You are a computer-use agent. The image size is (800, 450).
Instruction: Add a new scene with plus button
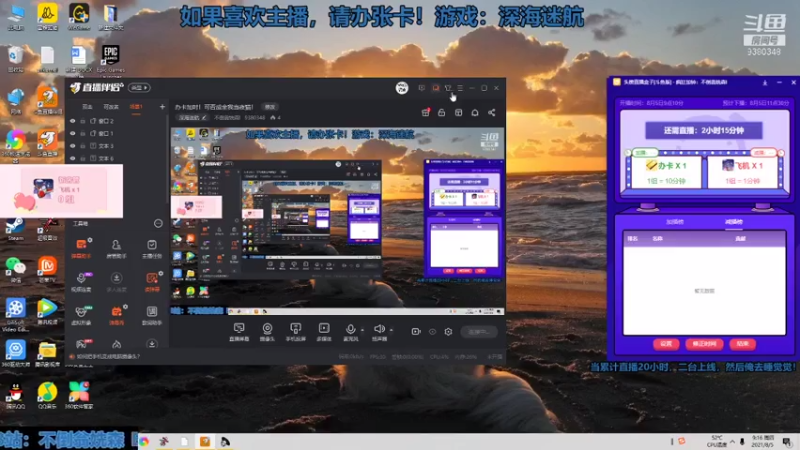[x=162, y=107]
